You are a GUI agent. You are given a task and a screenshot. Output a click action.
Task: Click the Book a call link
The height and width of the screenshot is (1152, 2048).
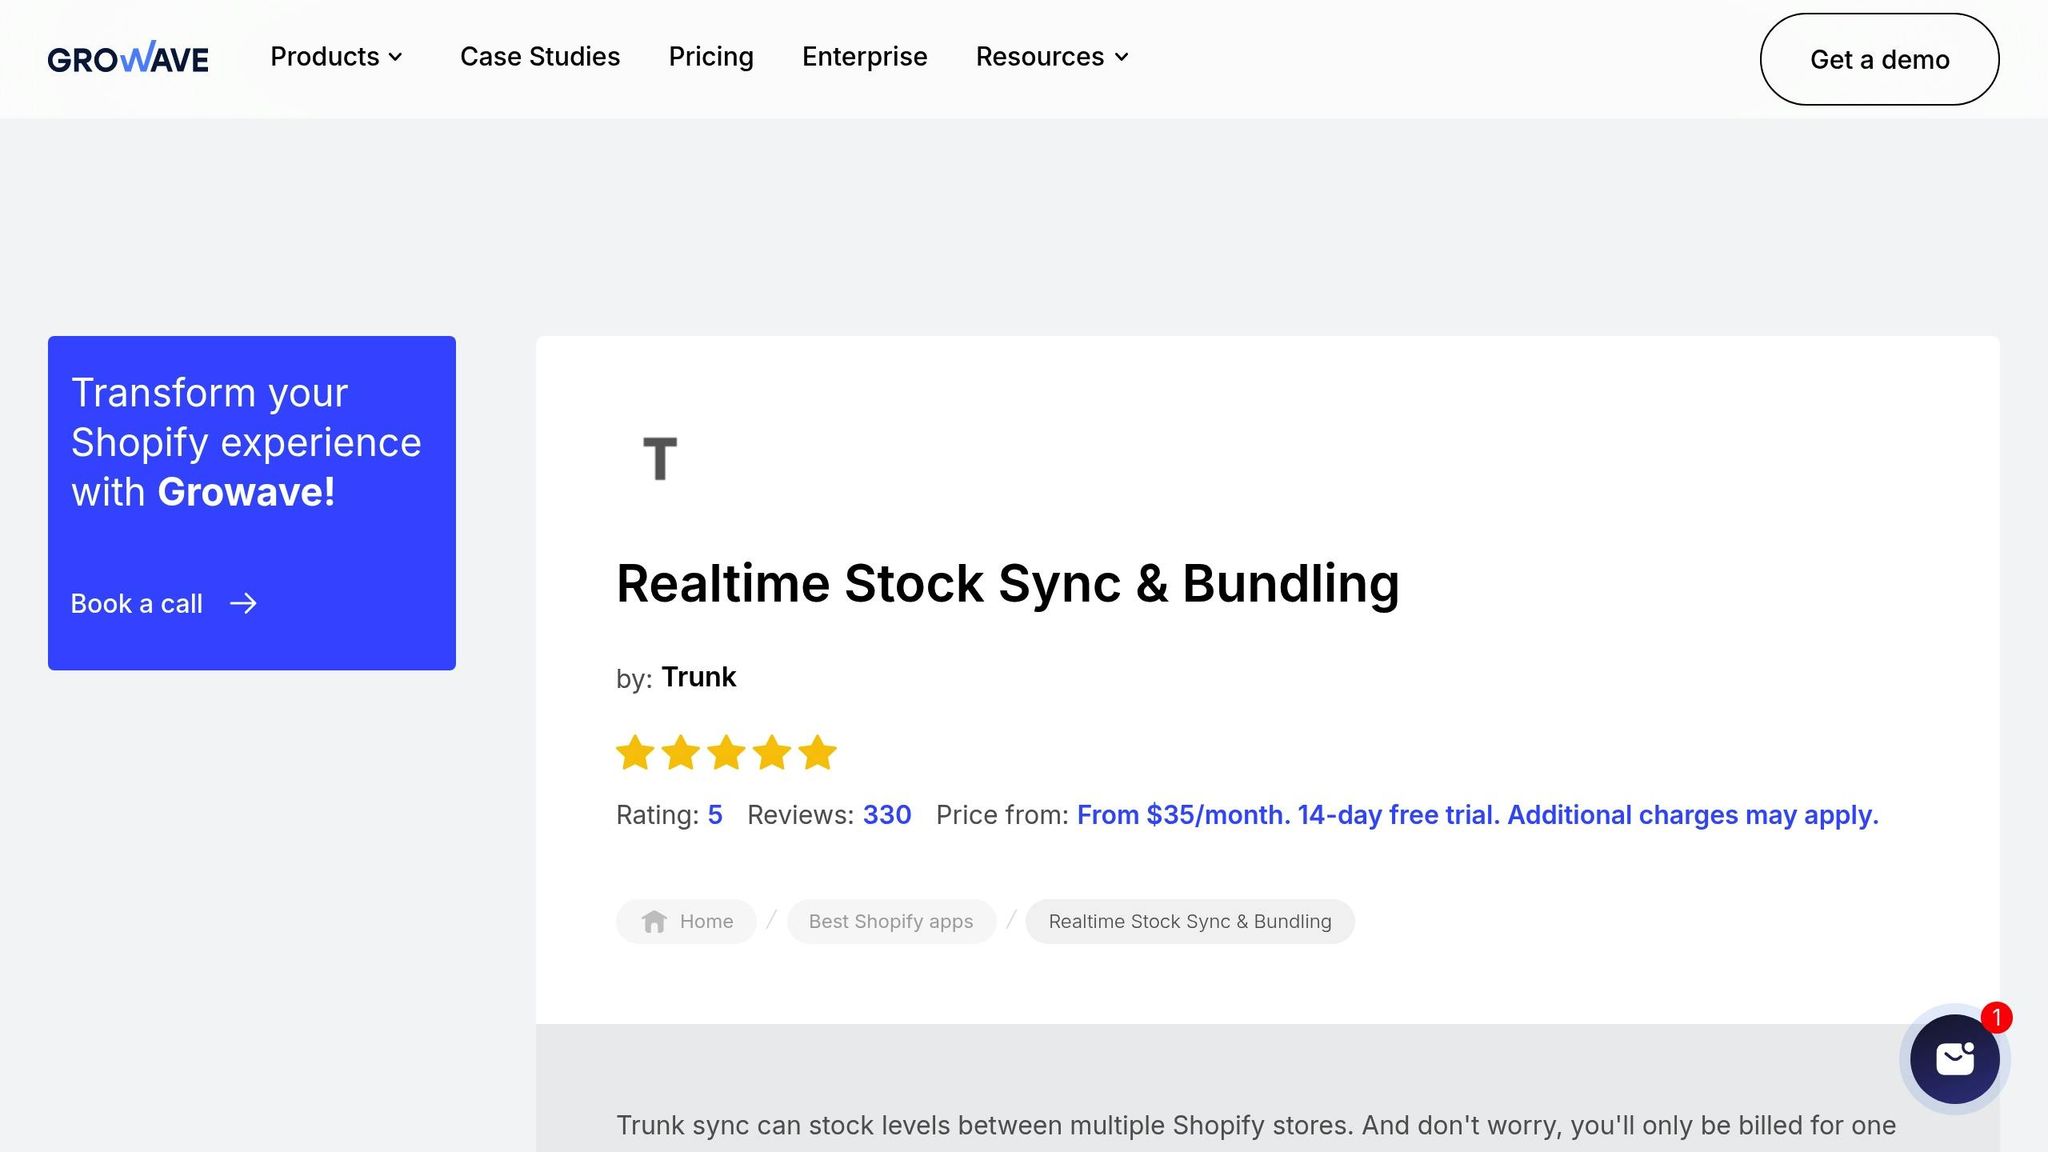click(x=164, y=604)
